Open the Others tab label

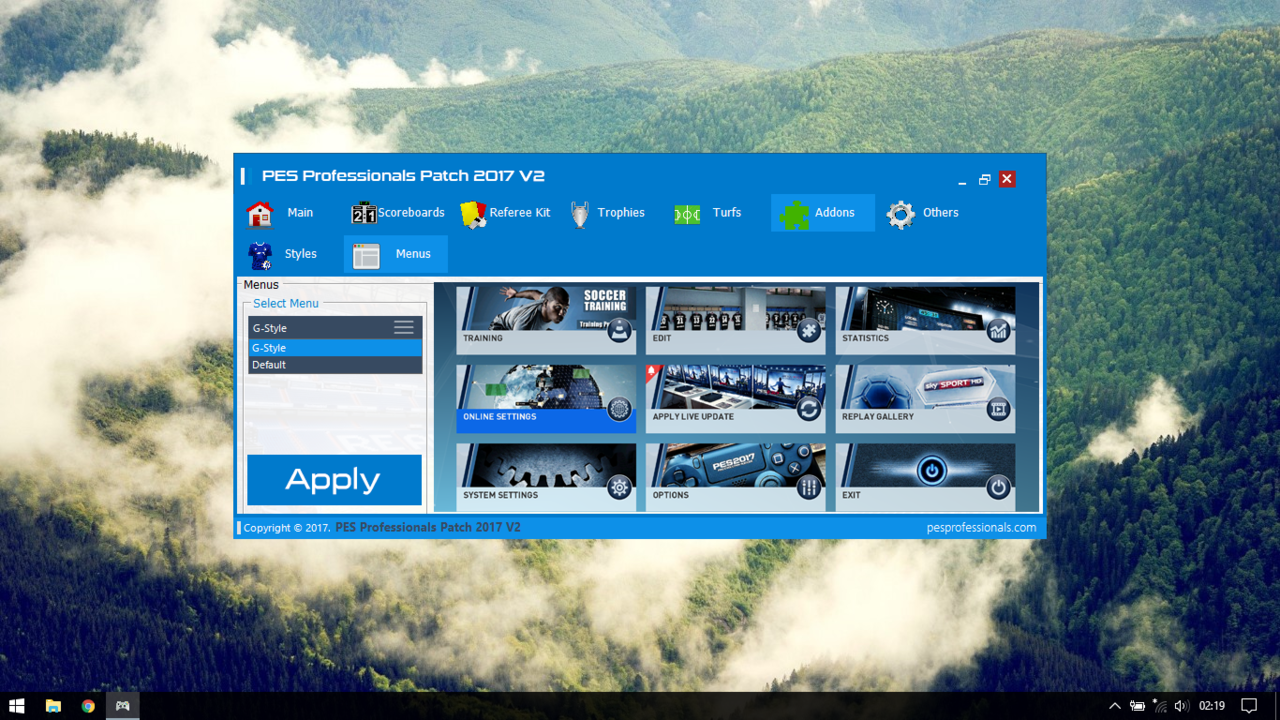click(x=941, y=213)
